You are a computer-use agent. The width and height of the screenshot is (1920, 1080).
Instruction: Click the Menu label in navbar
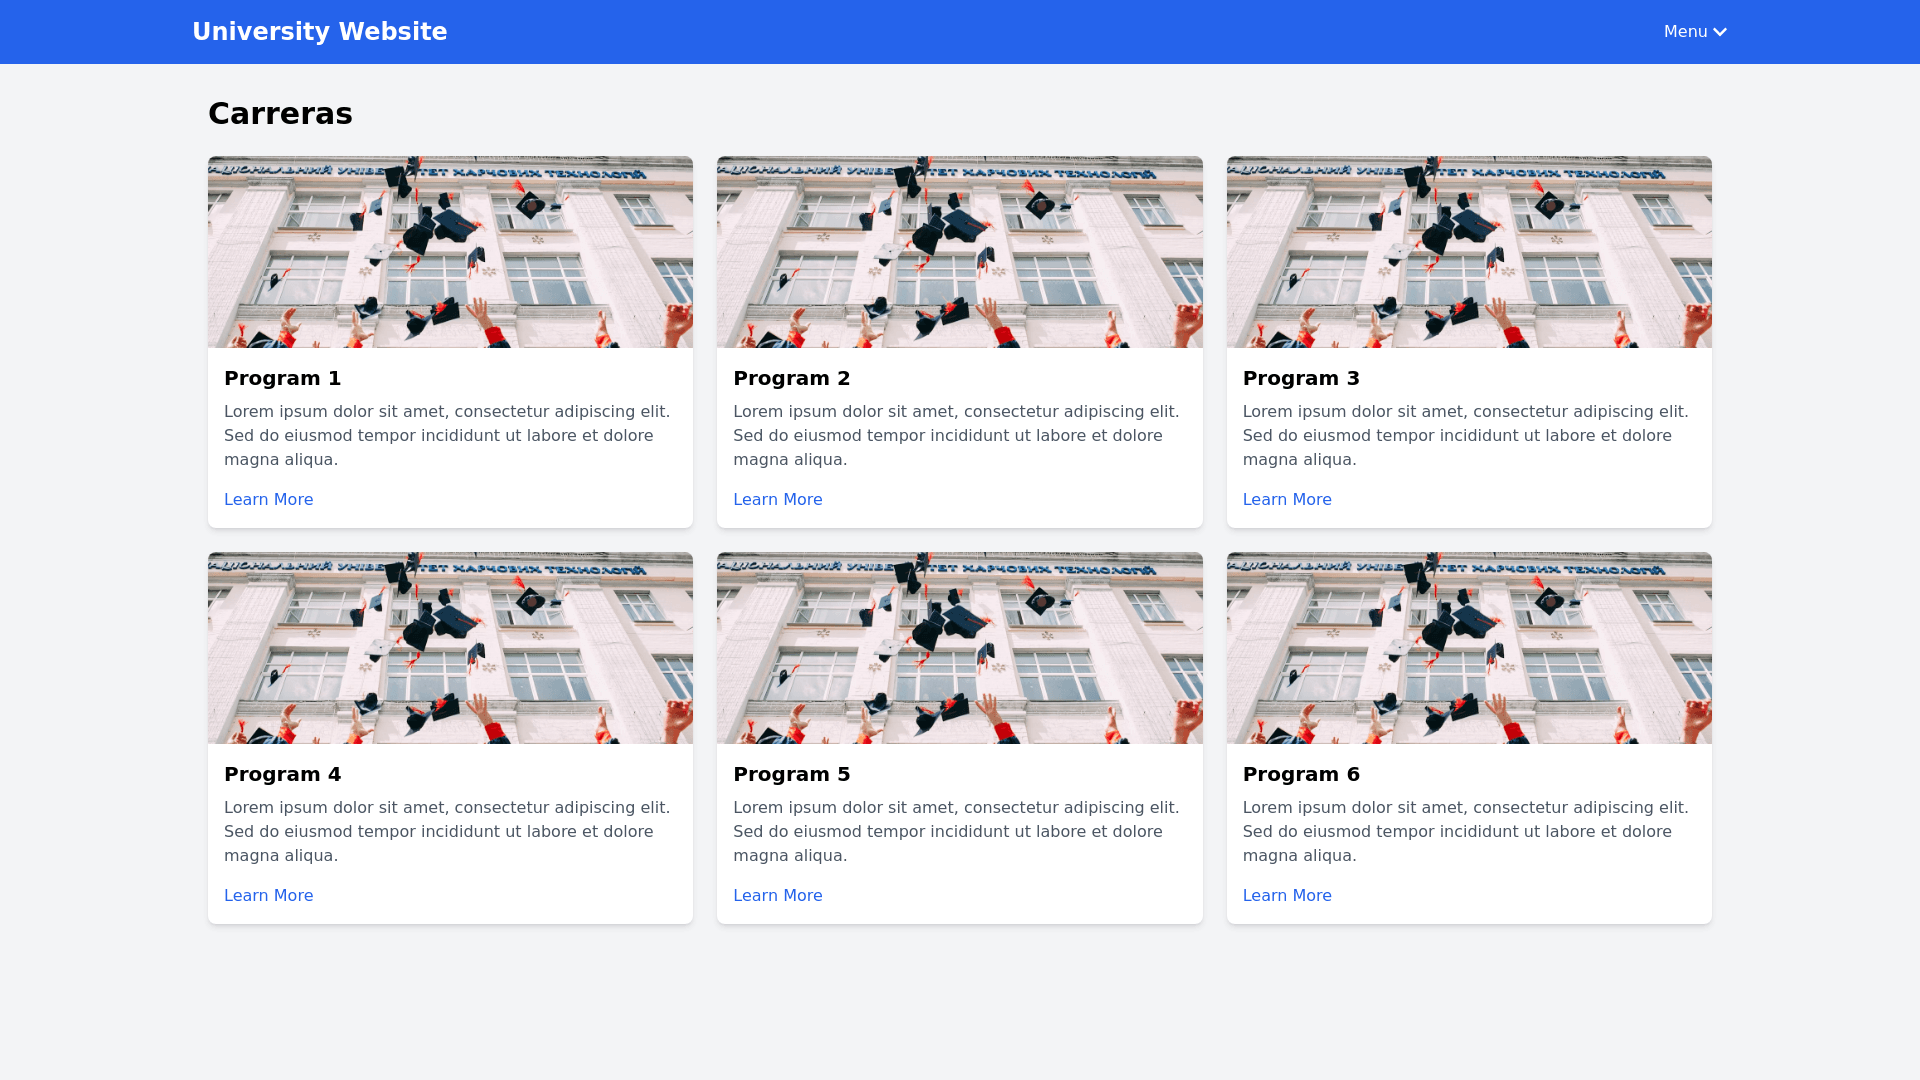coord(1685,32)
